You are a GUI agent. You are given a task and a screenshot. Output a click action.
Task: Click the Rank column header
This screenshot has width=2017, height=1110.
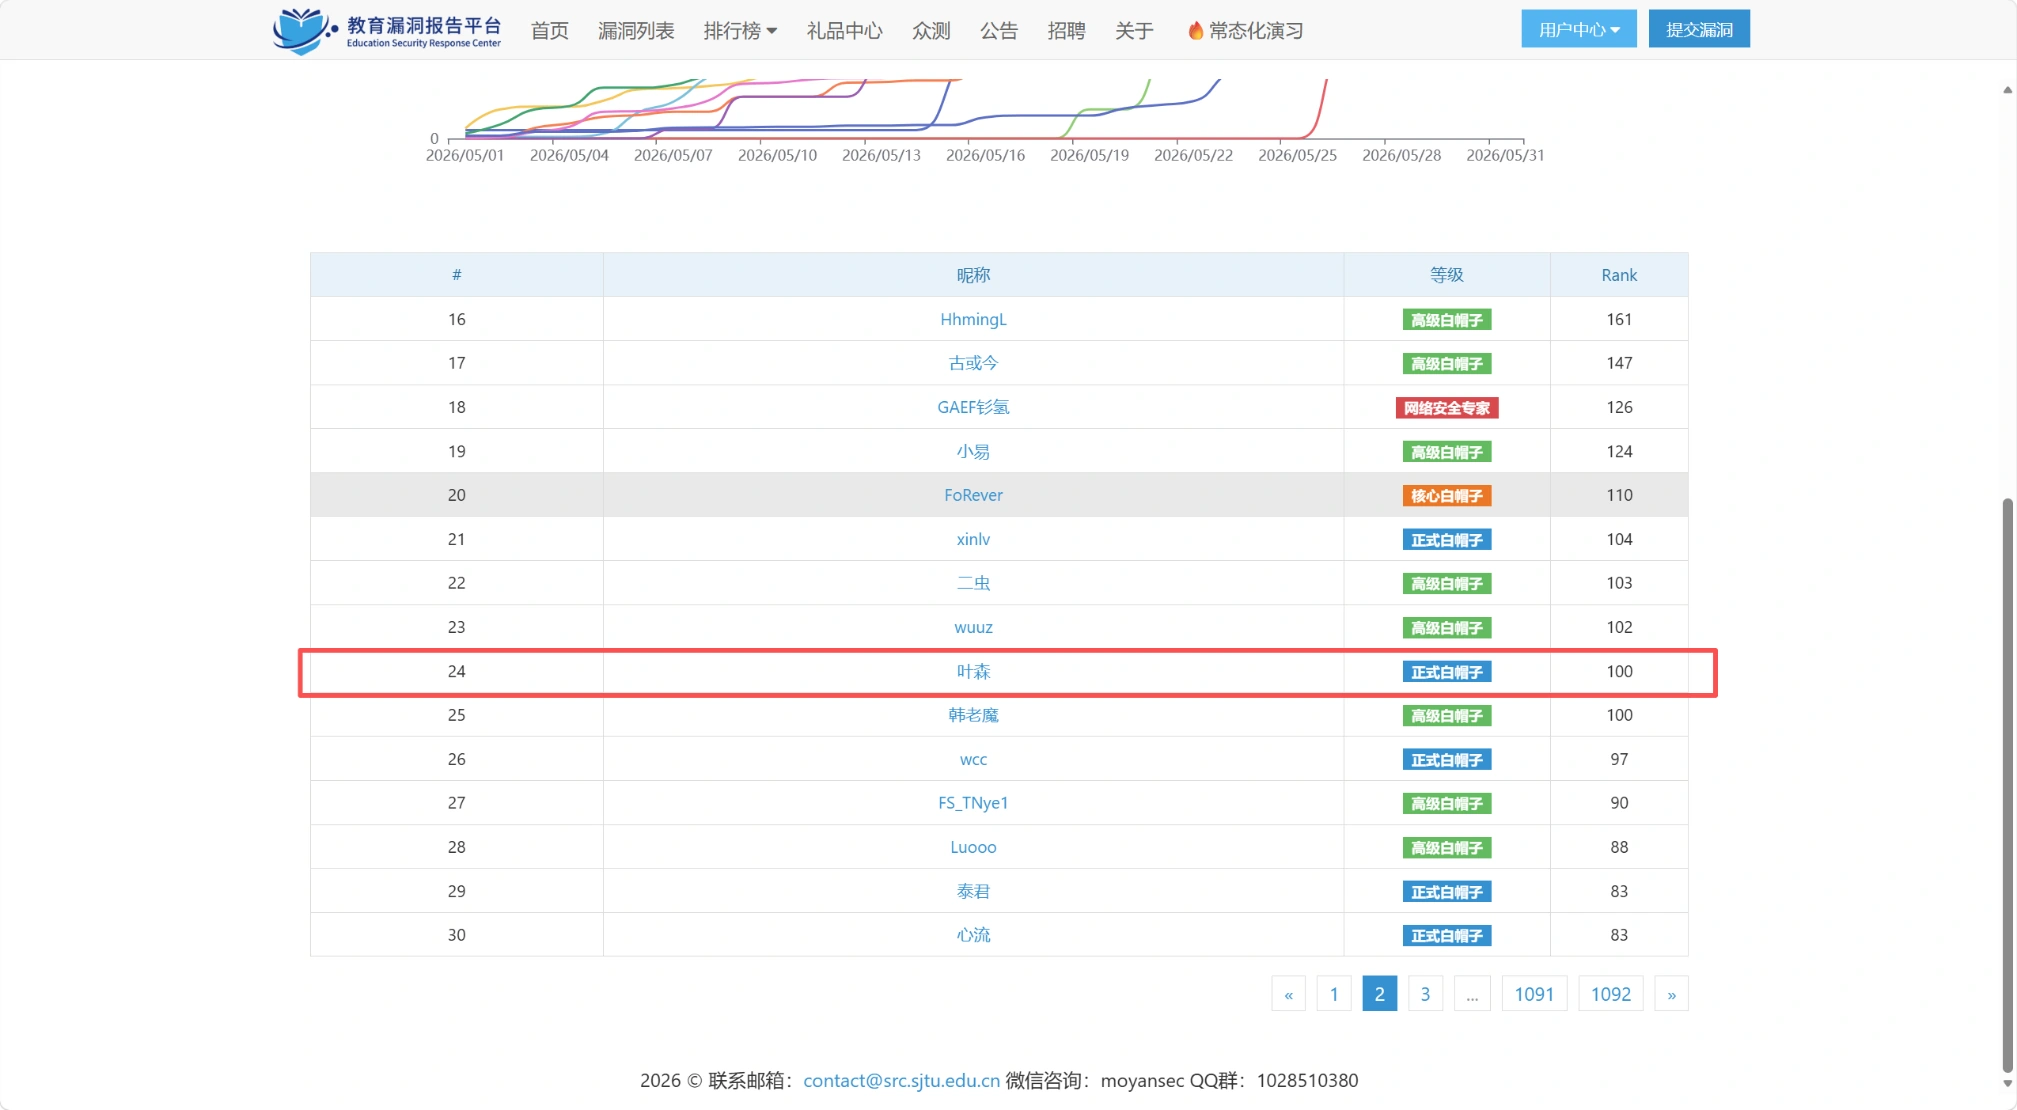coord(1619,275)
